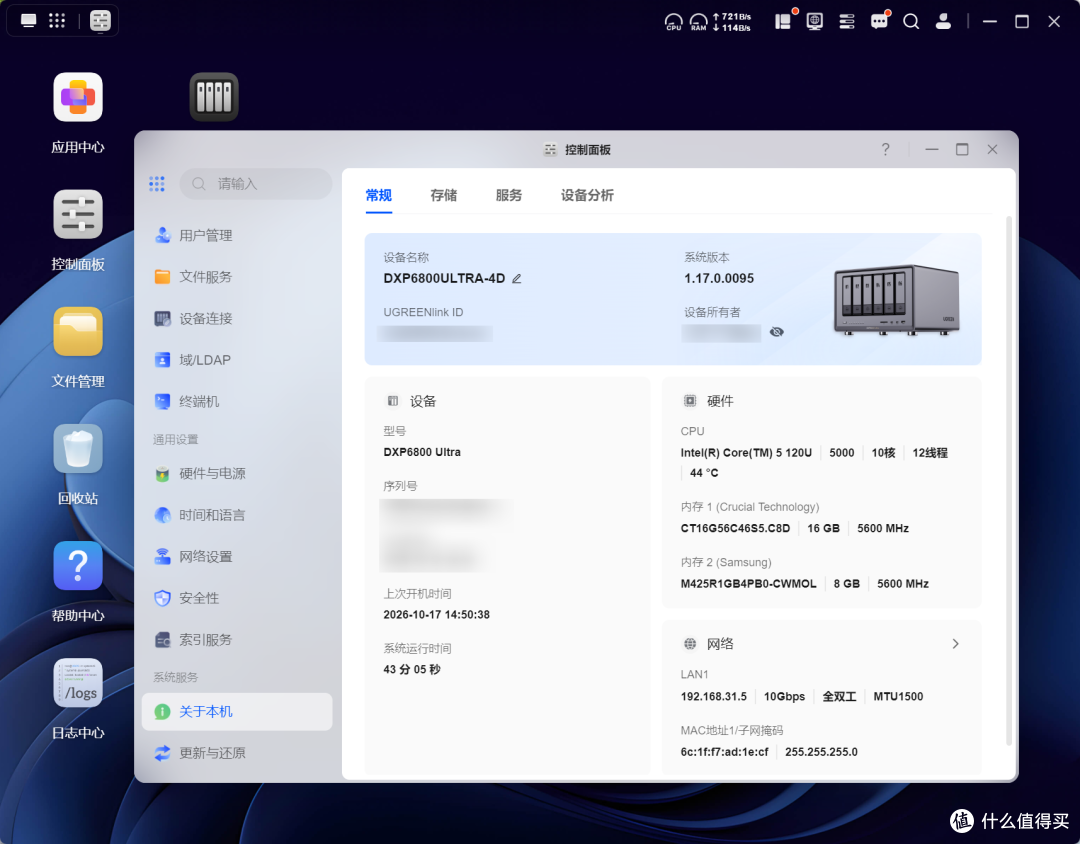
Task: Click the NAS device thumbnail image
Action: point(897,300)
